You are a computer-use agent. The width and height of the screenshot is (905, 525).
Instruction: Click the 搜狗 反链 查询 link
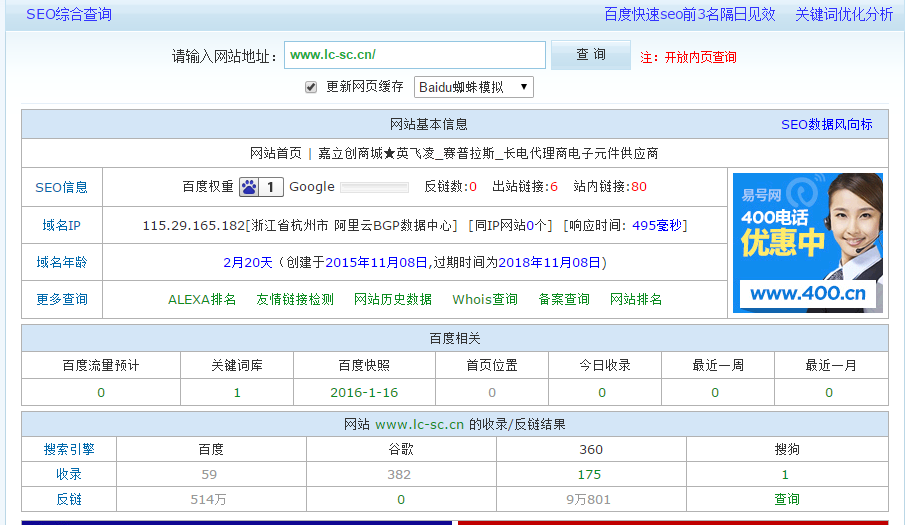[x=787, y=499]
